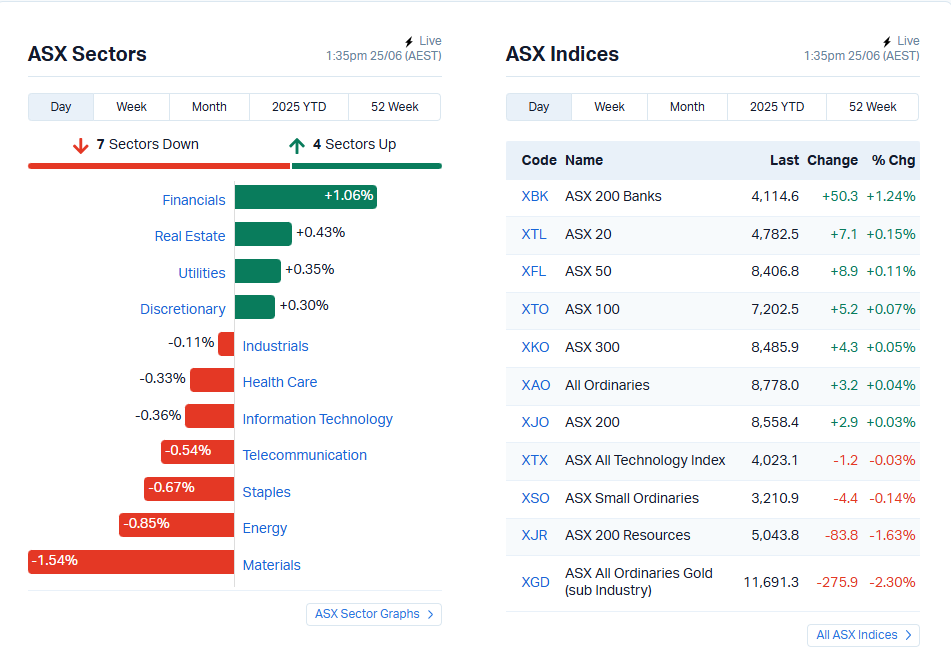Image resolution: width=951 pixels, height=670 pixels.
Task: Open the Materials sector link
Action: coord(271,565)
